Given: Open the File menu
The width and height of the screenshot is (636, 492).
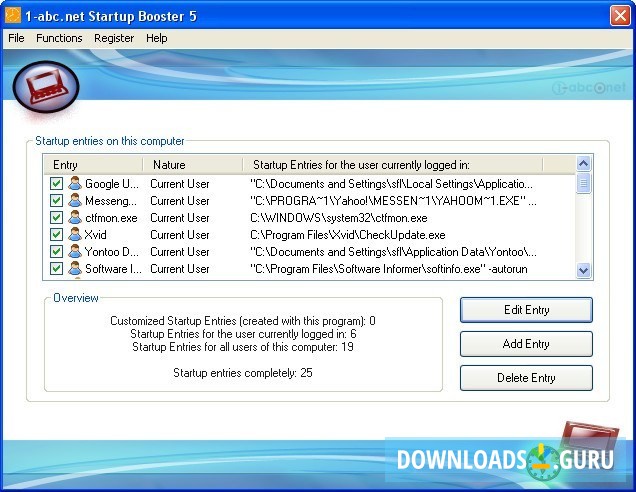Looking at the screenshot, I should click(x=16, y=38).
